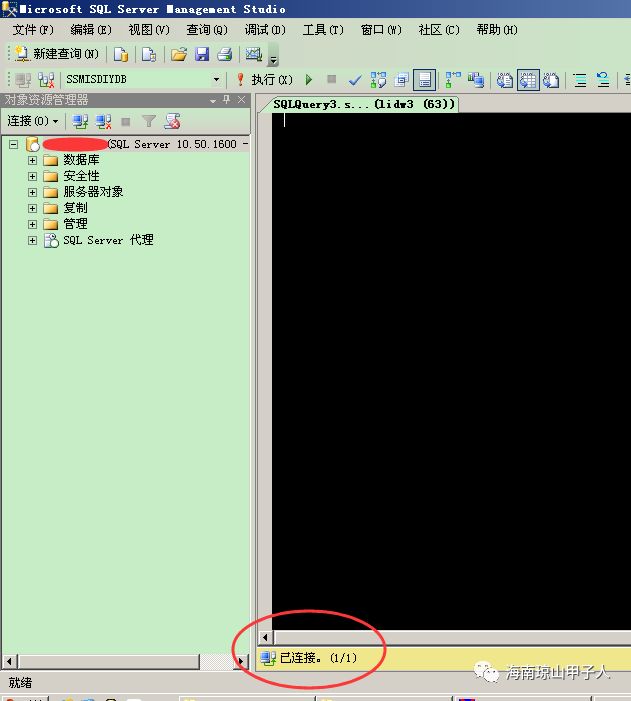Expand the 管理 folder
This screenshot has height=701, width=631.
32,224
